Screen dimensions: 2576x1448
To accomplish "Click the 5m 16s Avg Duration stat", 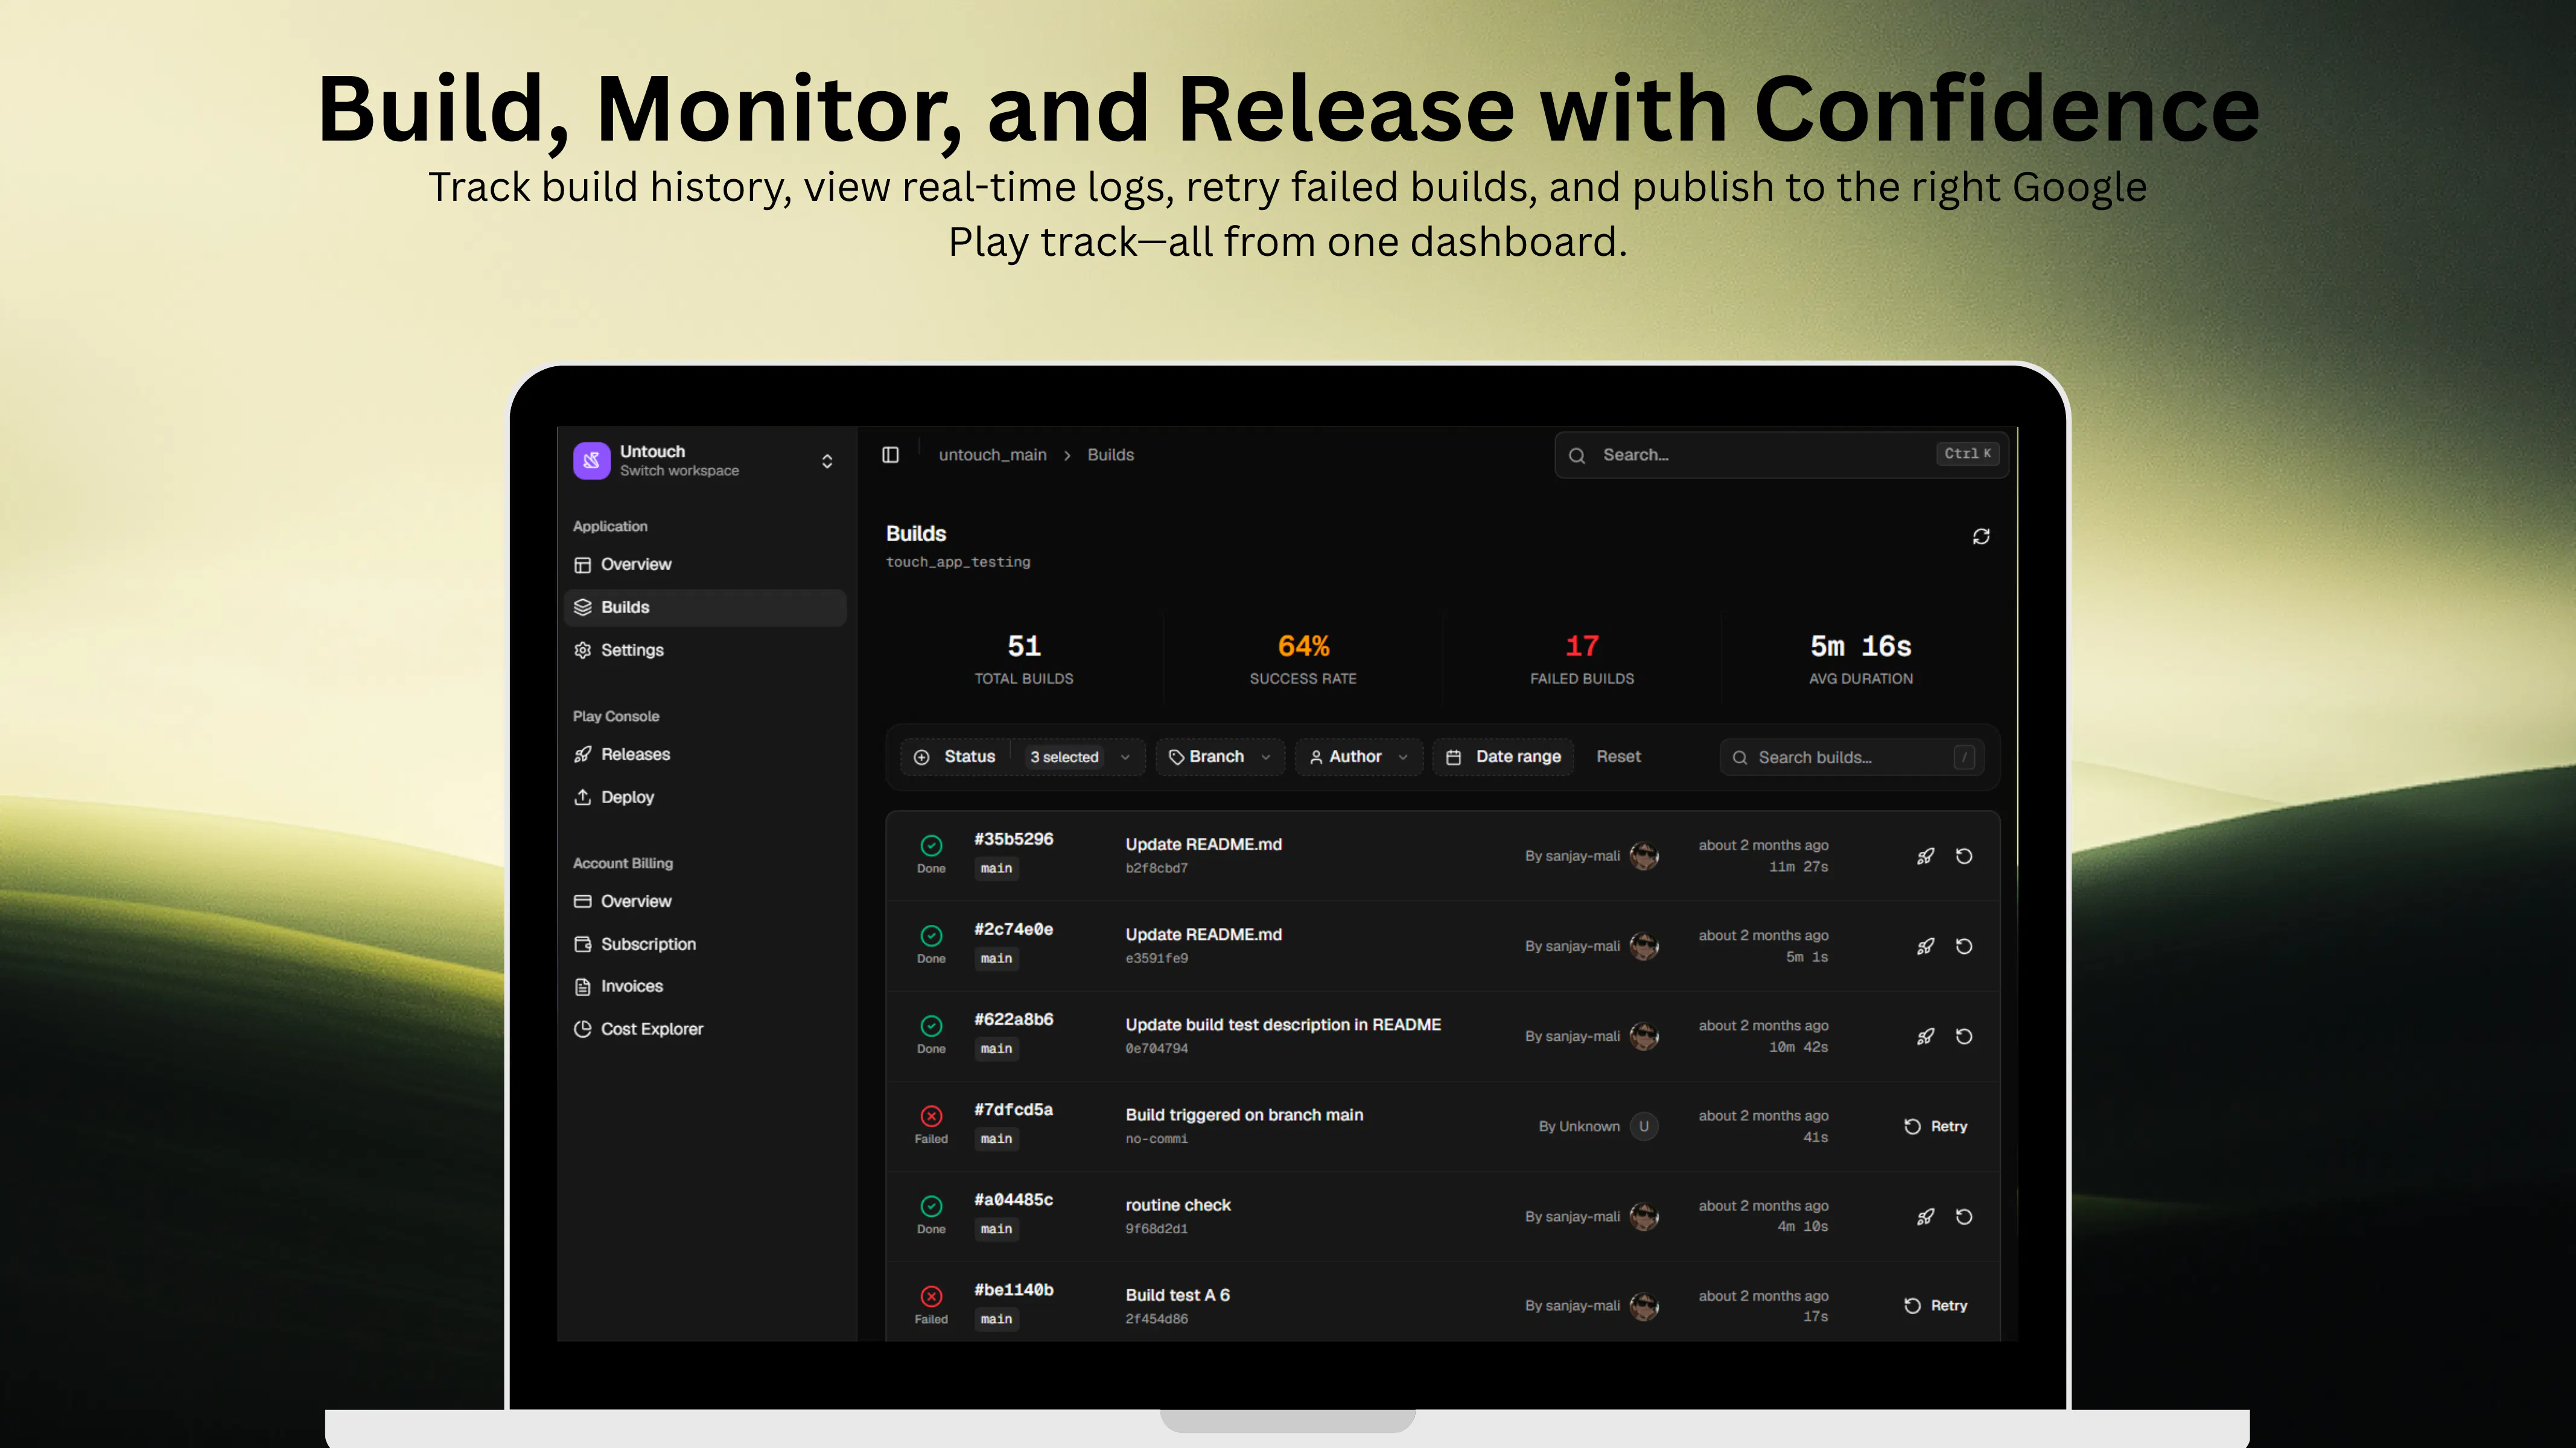I will point(1861,660).
